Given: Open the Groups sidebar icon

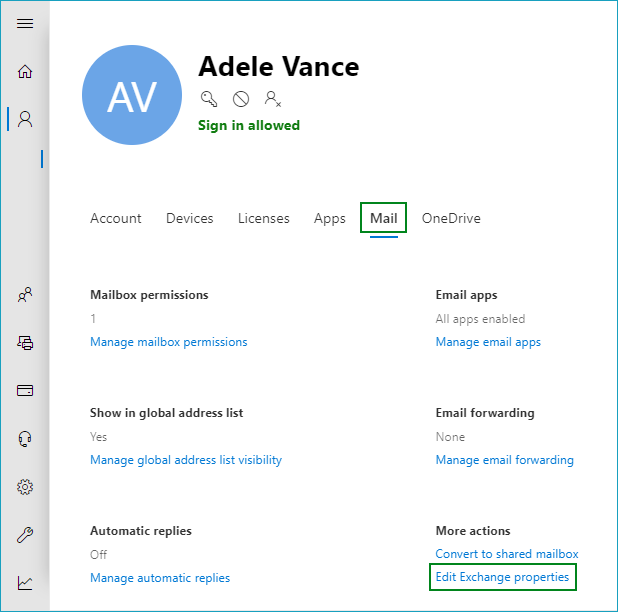Looking at the screenshot, I should tap(25, 295).
